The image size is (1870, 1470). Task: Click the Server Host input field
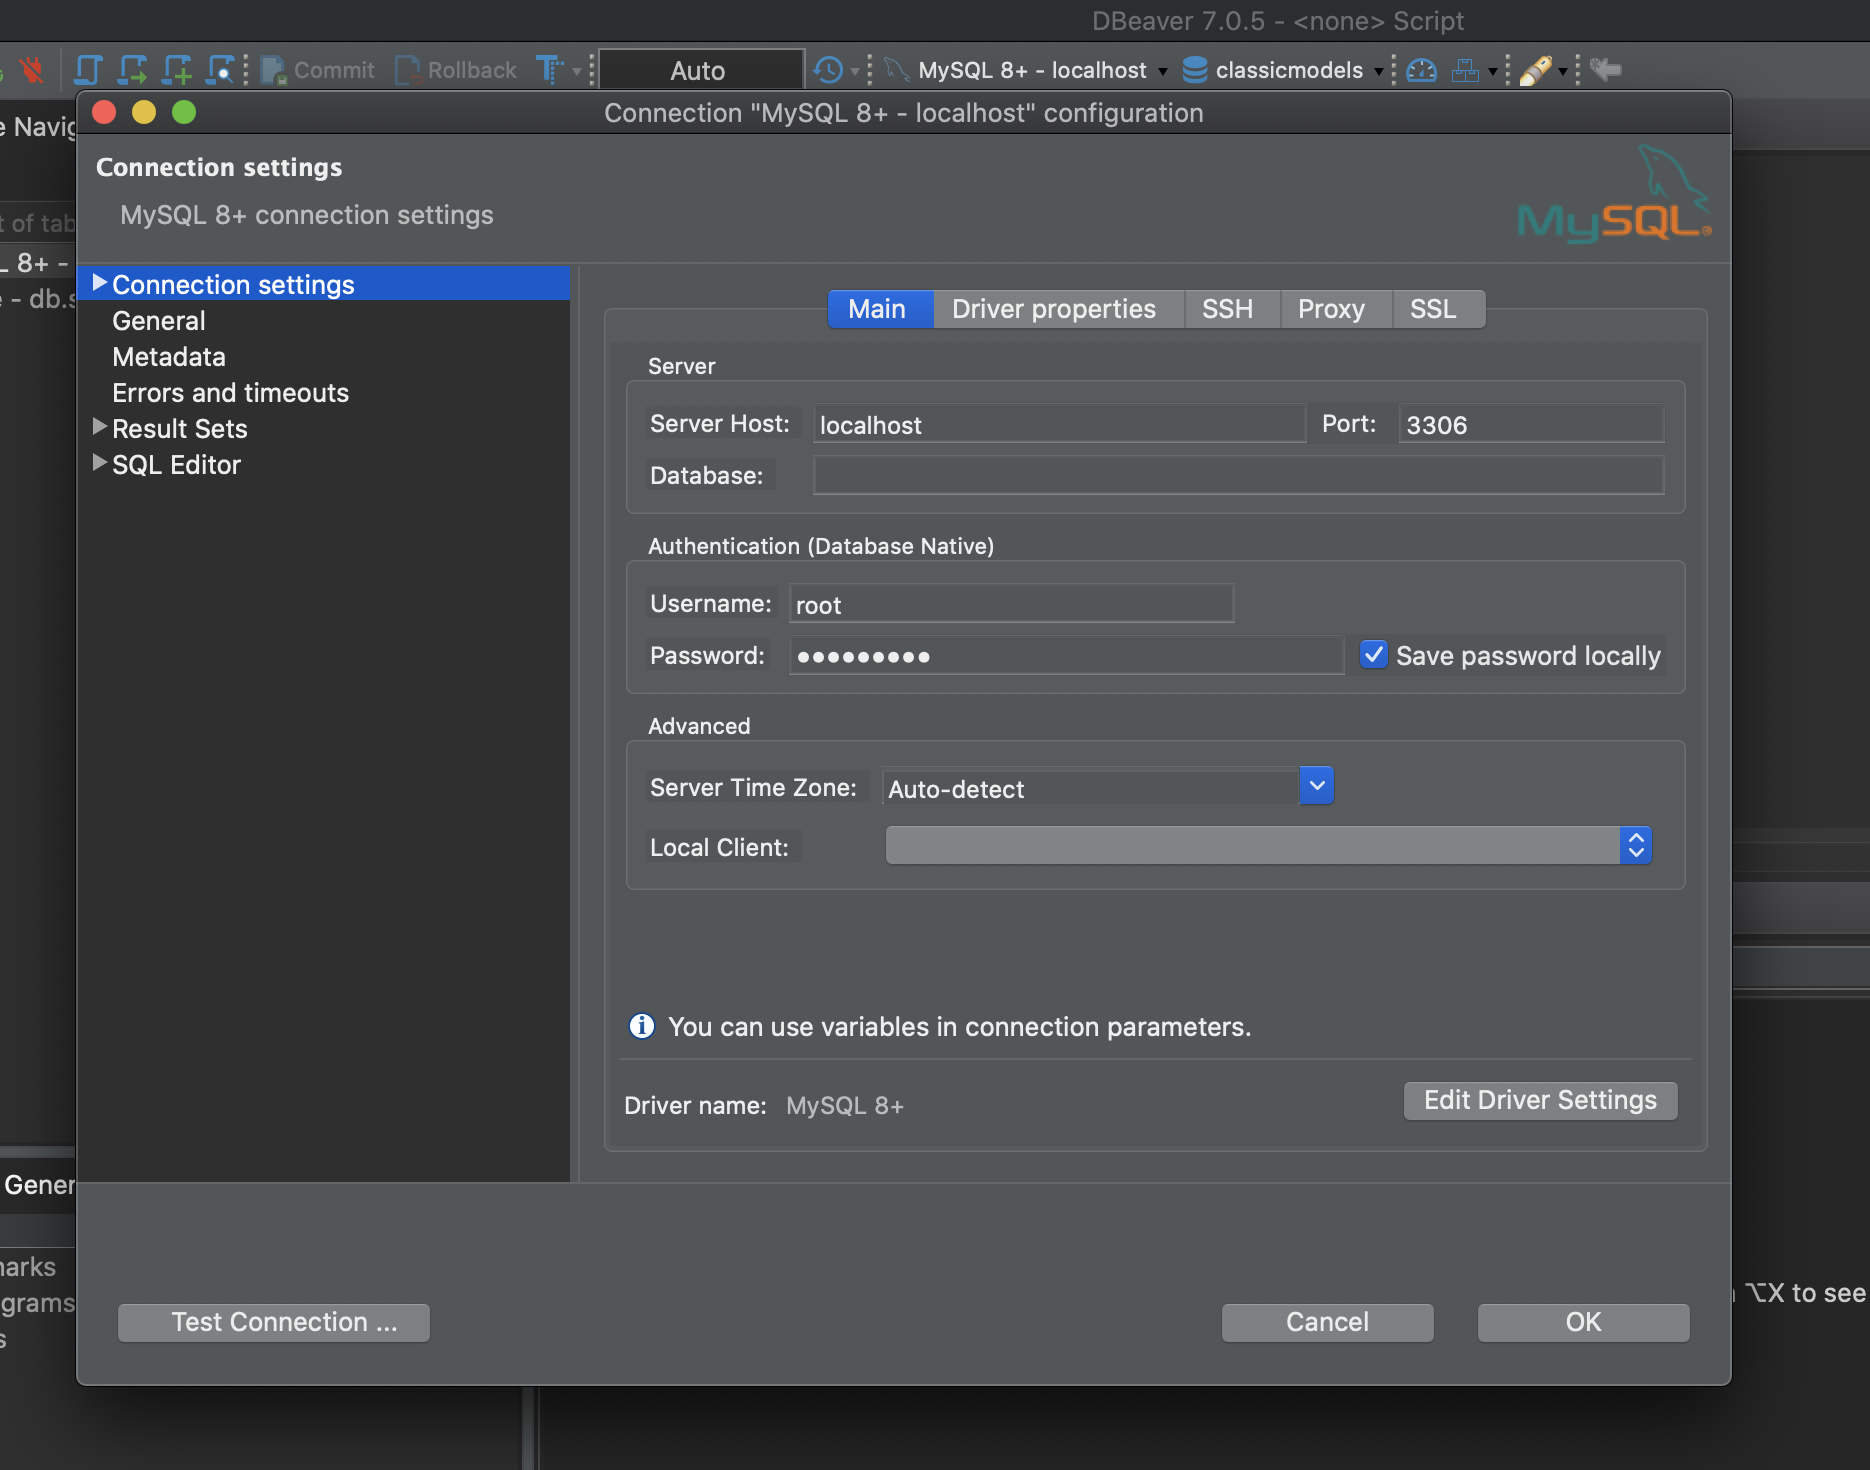tap(1059, 424)
